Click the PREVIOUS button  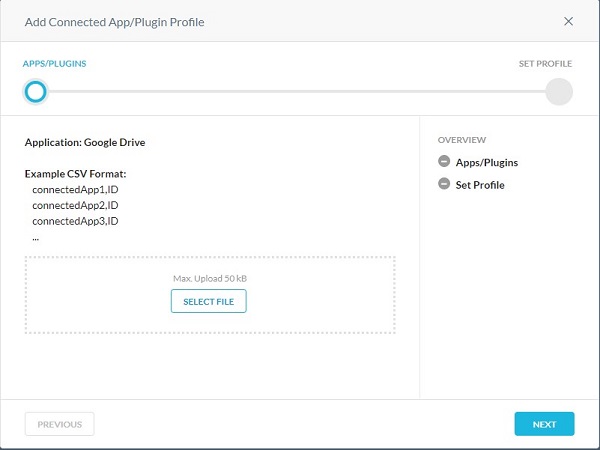(x=59, y=424)
